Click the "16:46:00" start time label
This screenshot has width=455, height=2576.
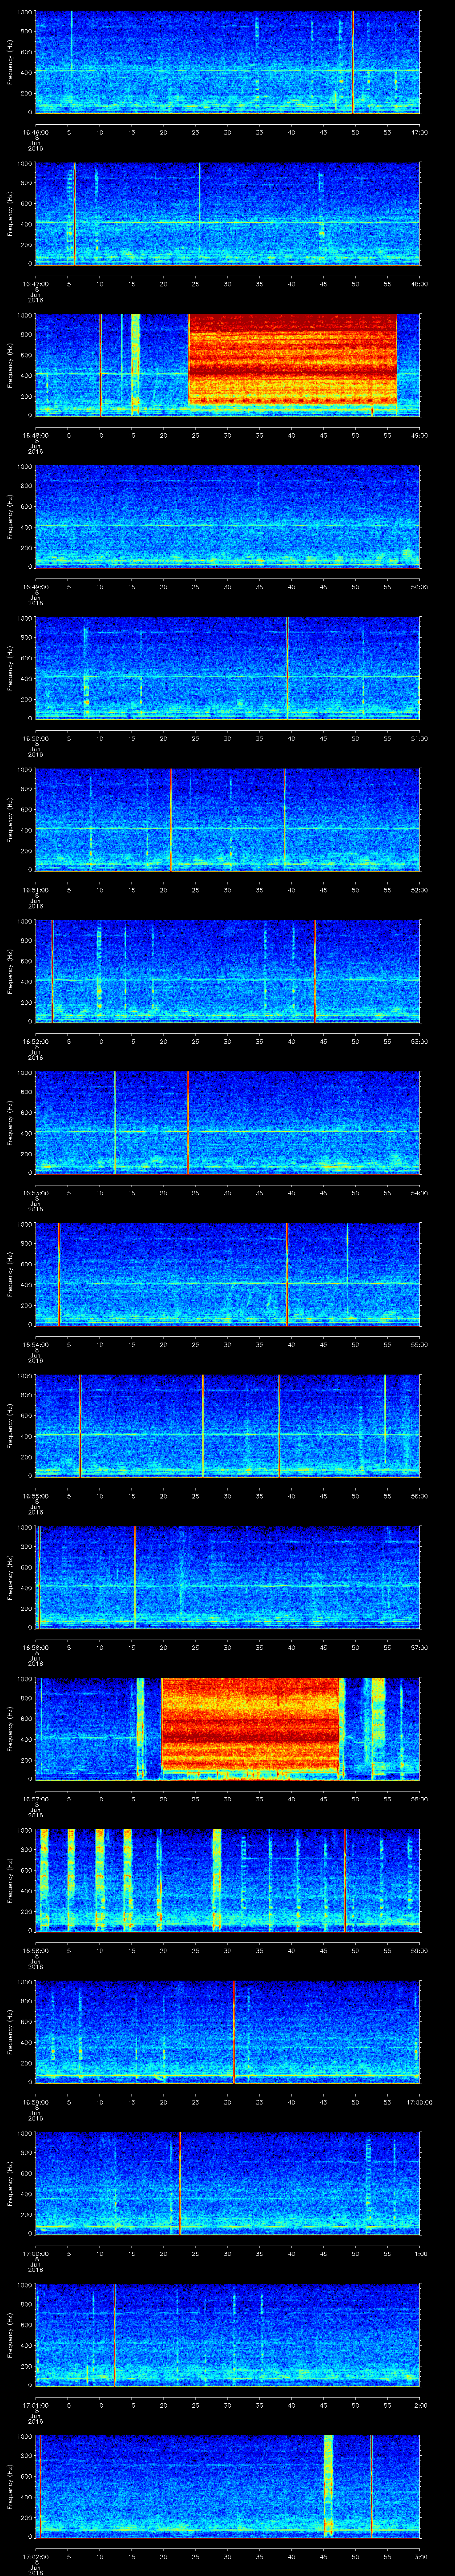36,132
